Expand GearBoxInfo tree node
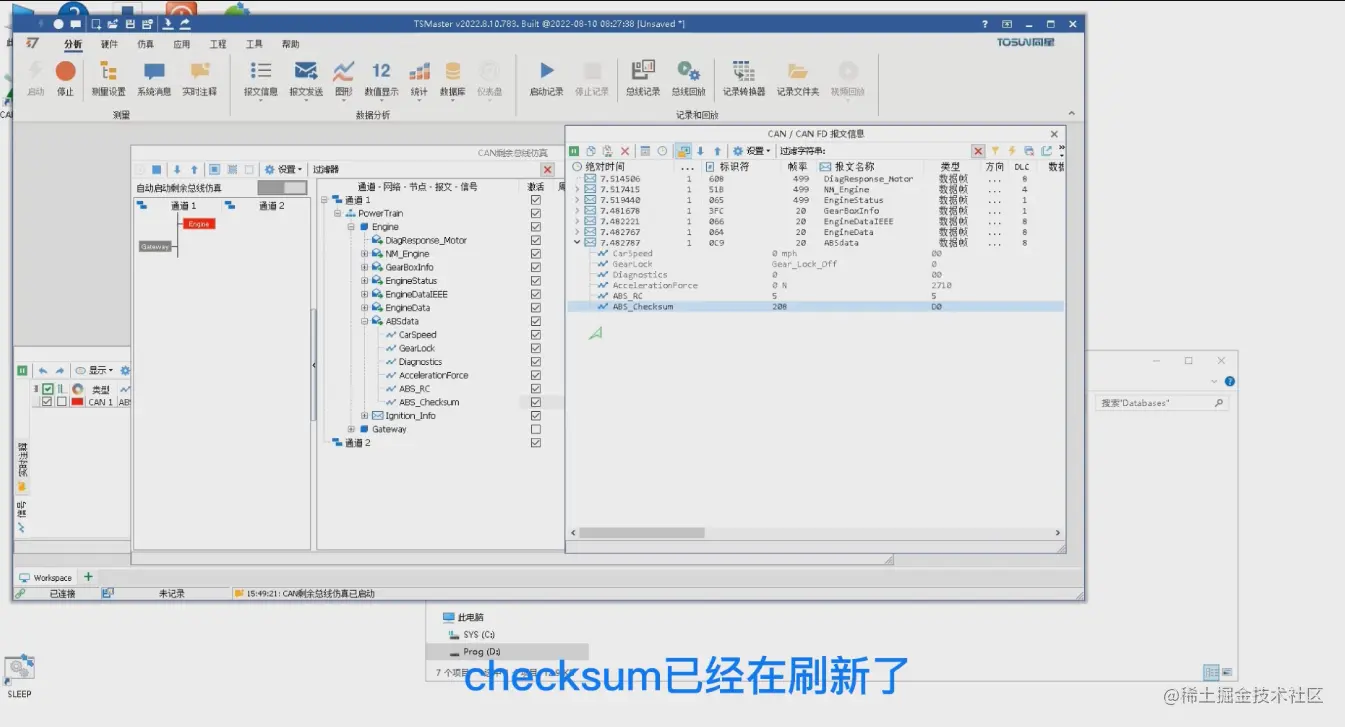The width and height of the screenshot is (1345, 727). click(x=365, y=267)
